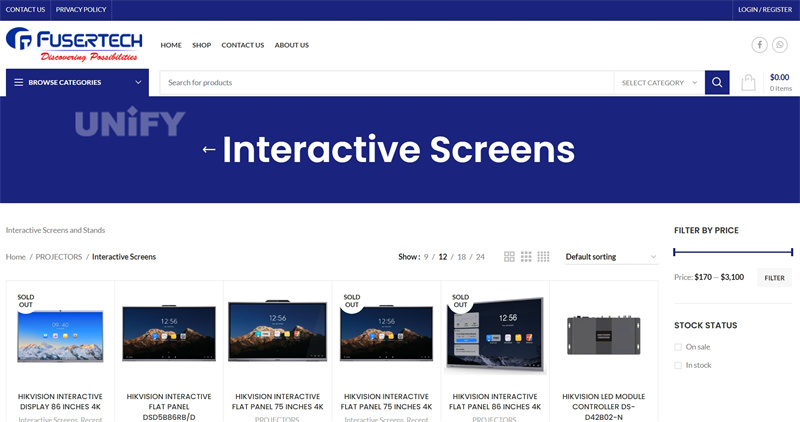Click Contact Us in the top bar
800x422 pixels.
tap(25, 10)
